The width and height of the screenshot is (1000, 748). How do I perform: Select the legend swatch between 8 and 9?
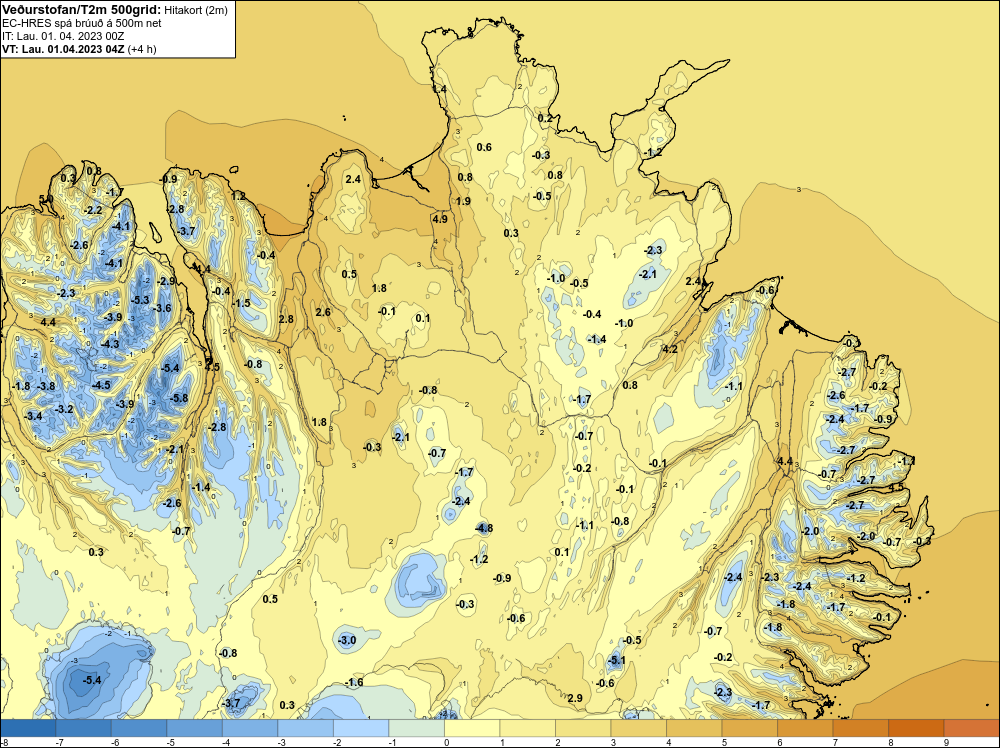916,728
